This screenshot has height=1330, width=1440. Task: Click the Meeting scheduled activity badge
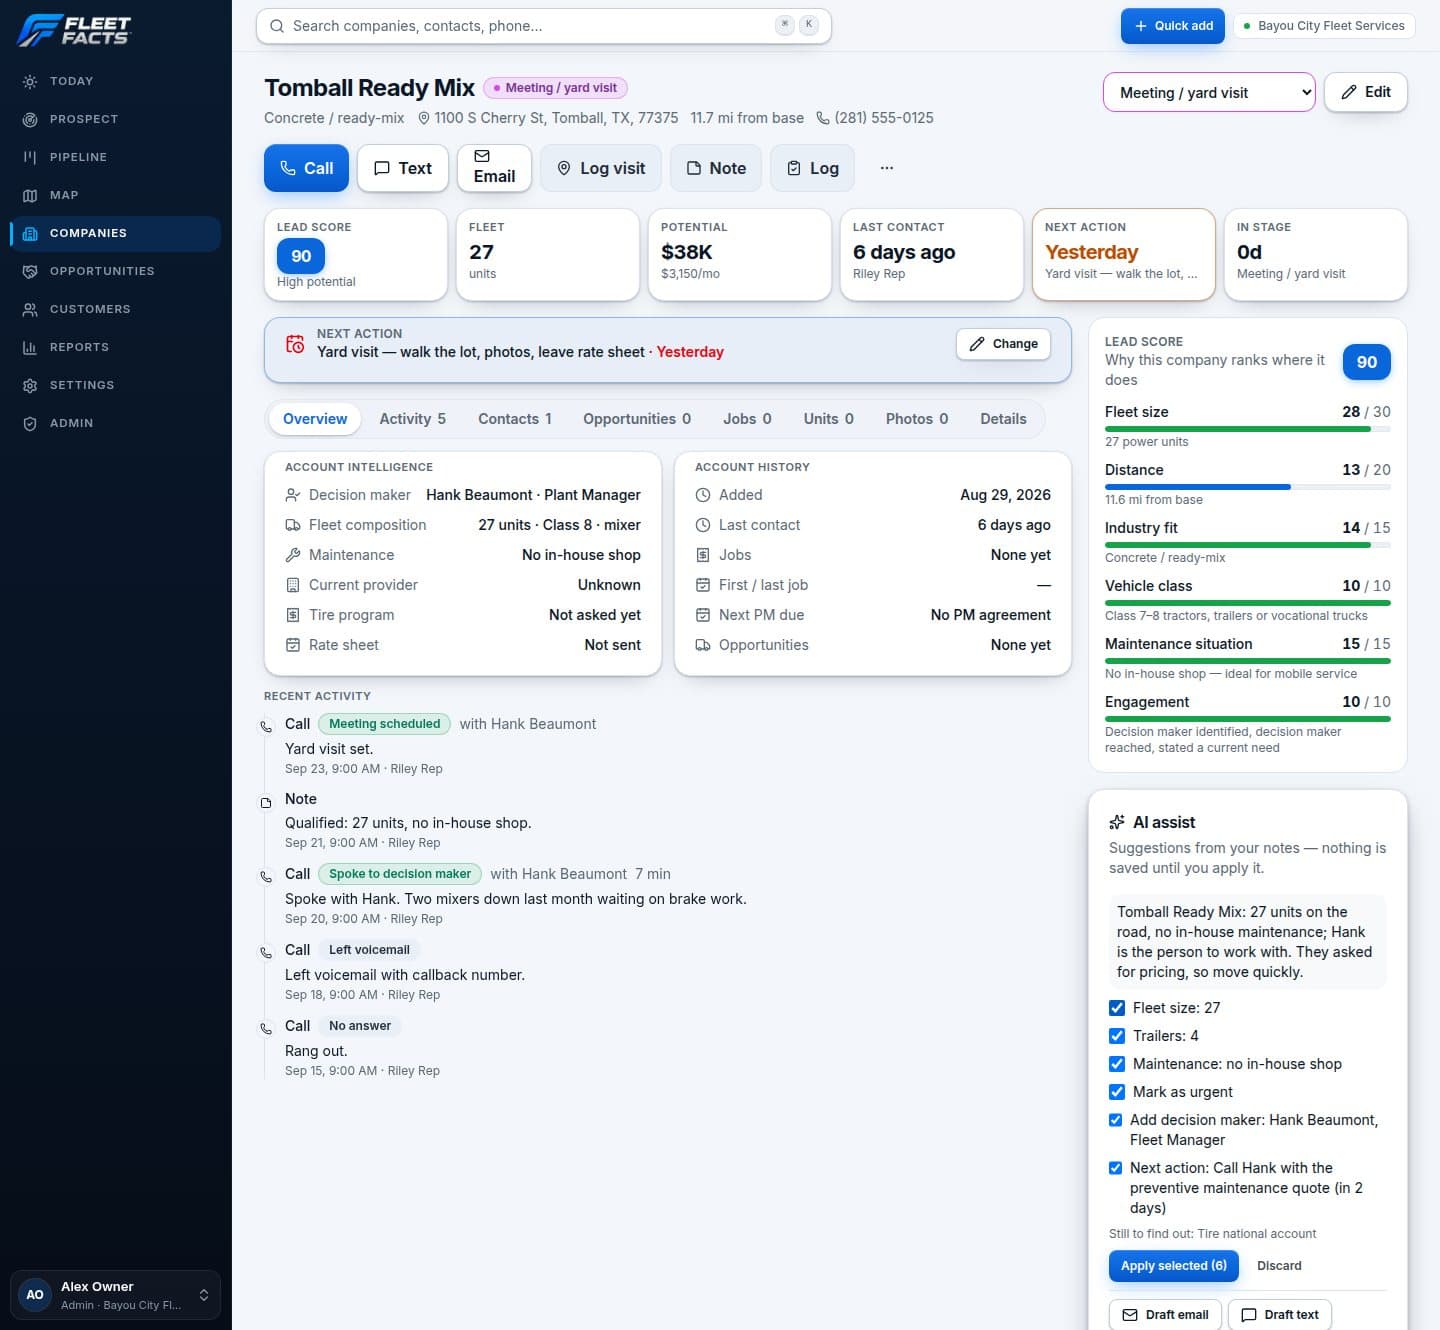click(384, 724)
